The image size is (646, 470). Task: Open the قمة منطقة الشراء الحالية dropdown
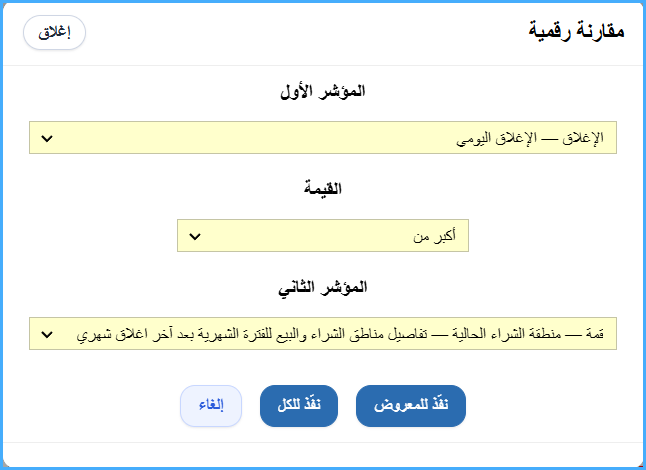[323, 334]
